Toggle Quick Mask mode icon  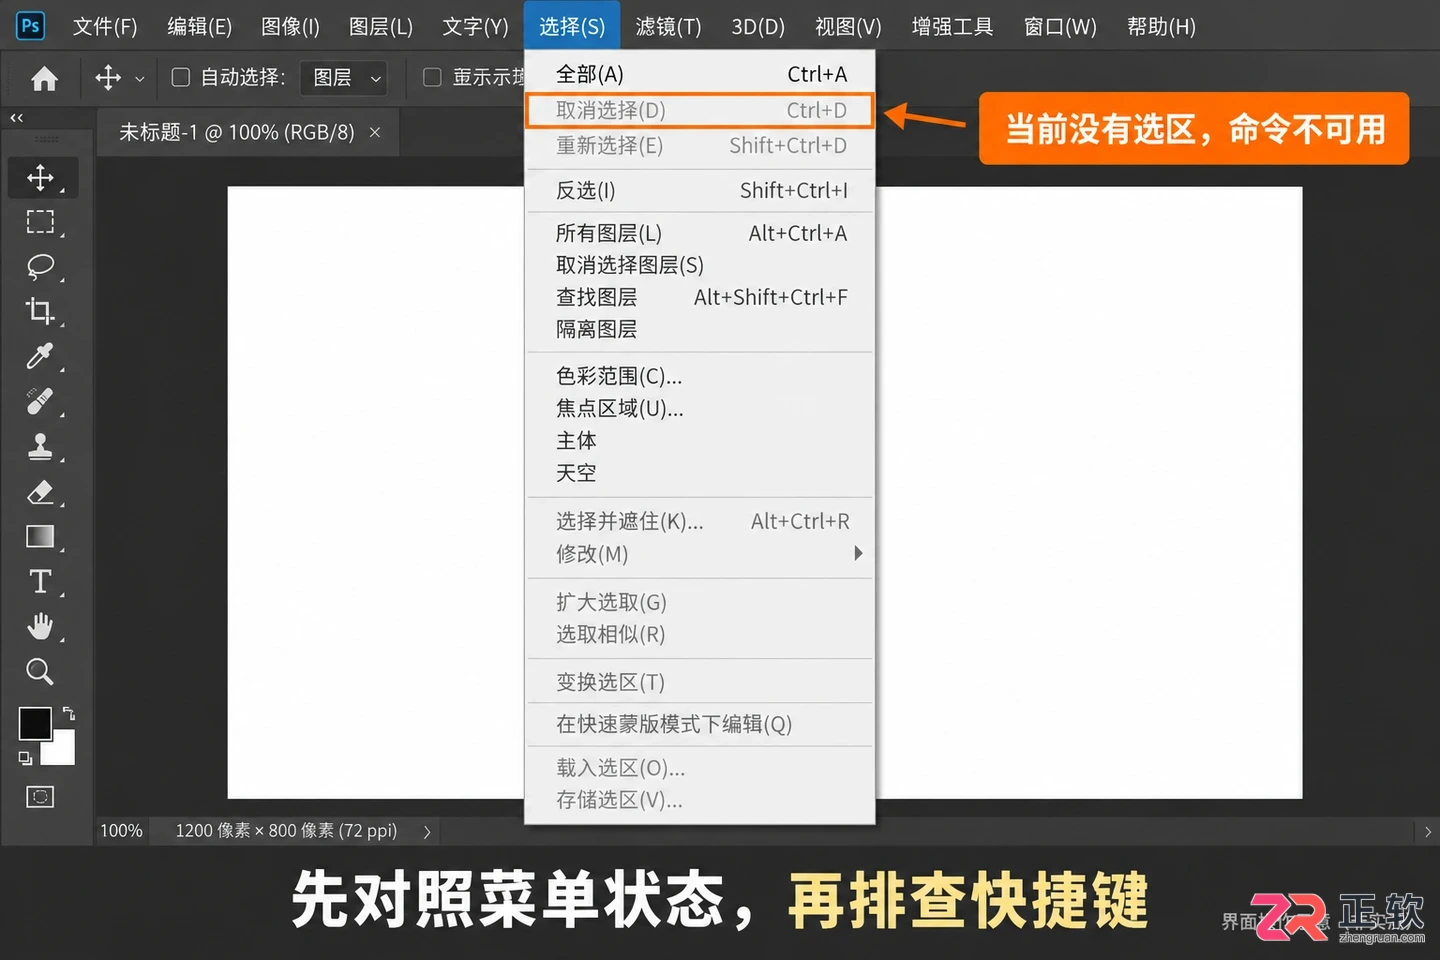pyautogui.click(x=40, y=797)
